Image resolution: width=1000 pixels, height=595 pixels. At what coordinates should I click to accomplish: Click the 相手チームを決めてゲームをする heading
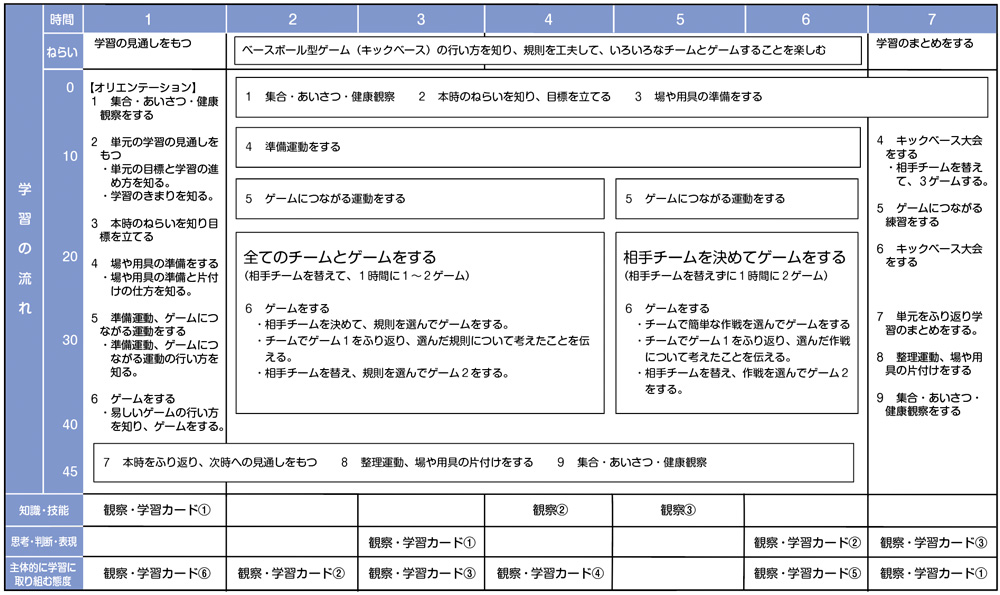click(x=734, y=257)
